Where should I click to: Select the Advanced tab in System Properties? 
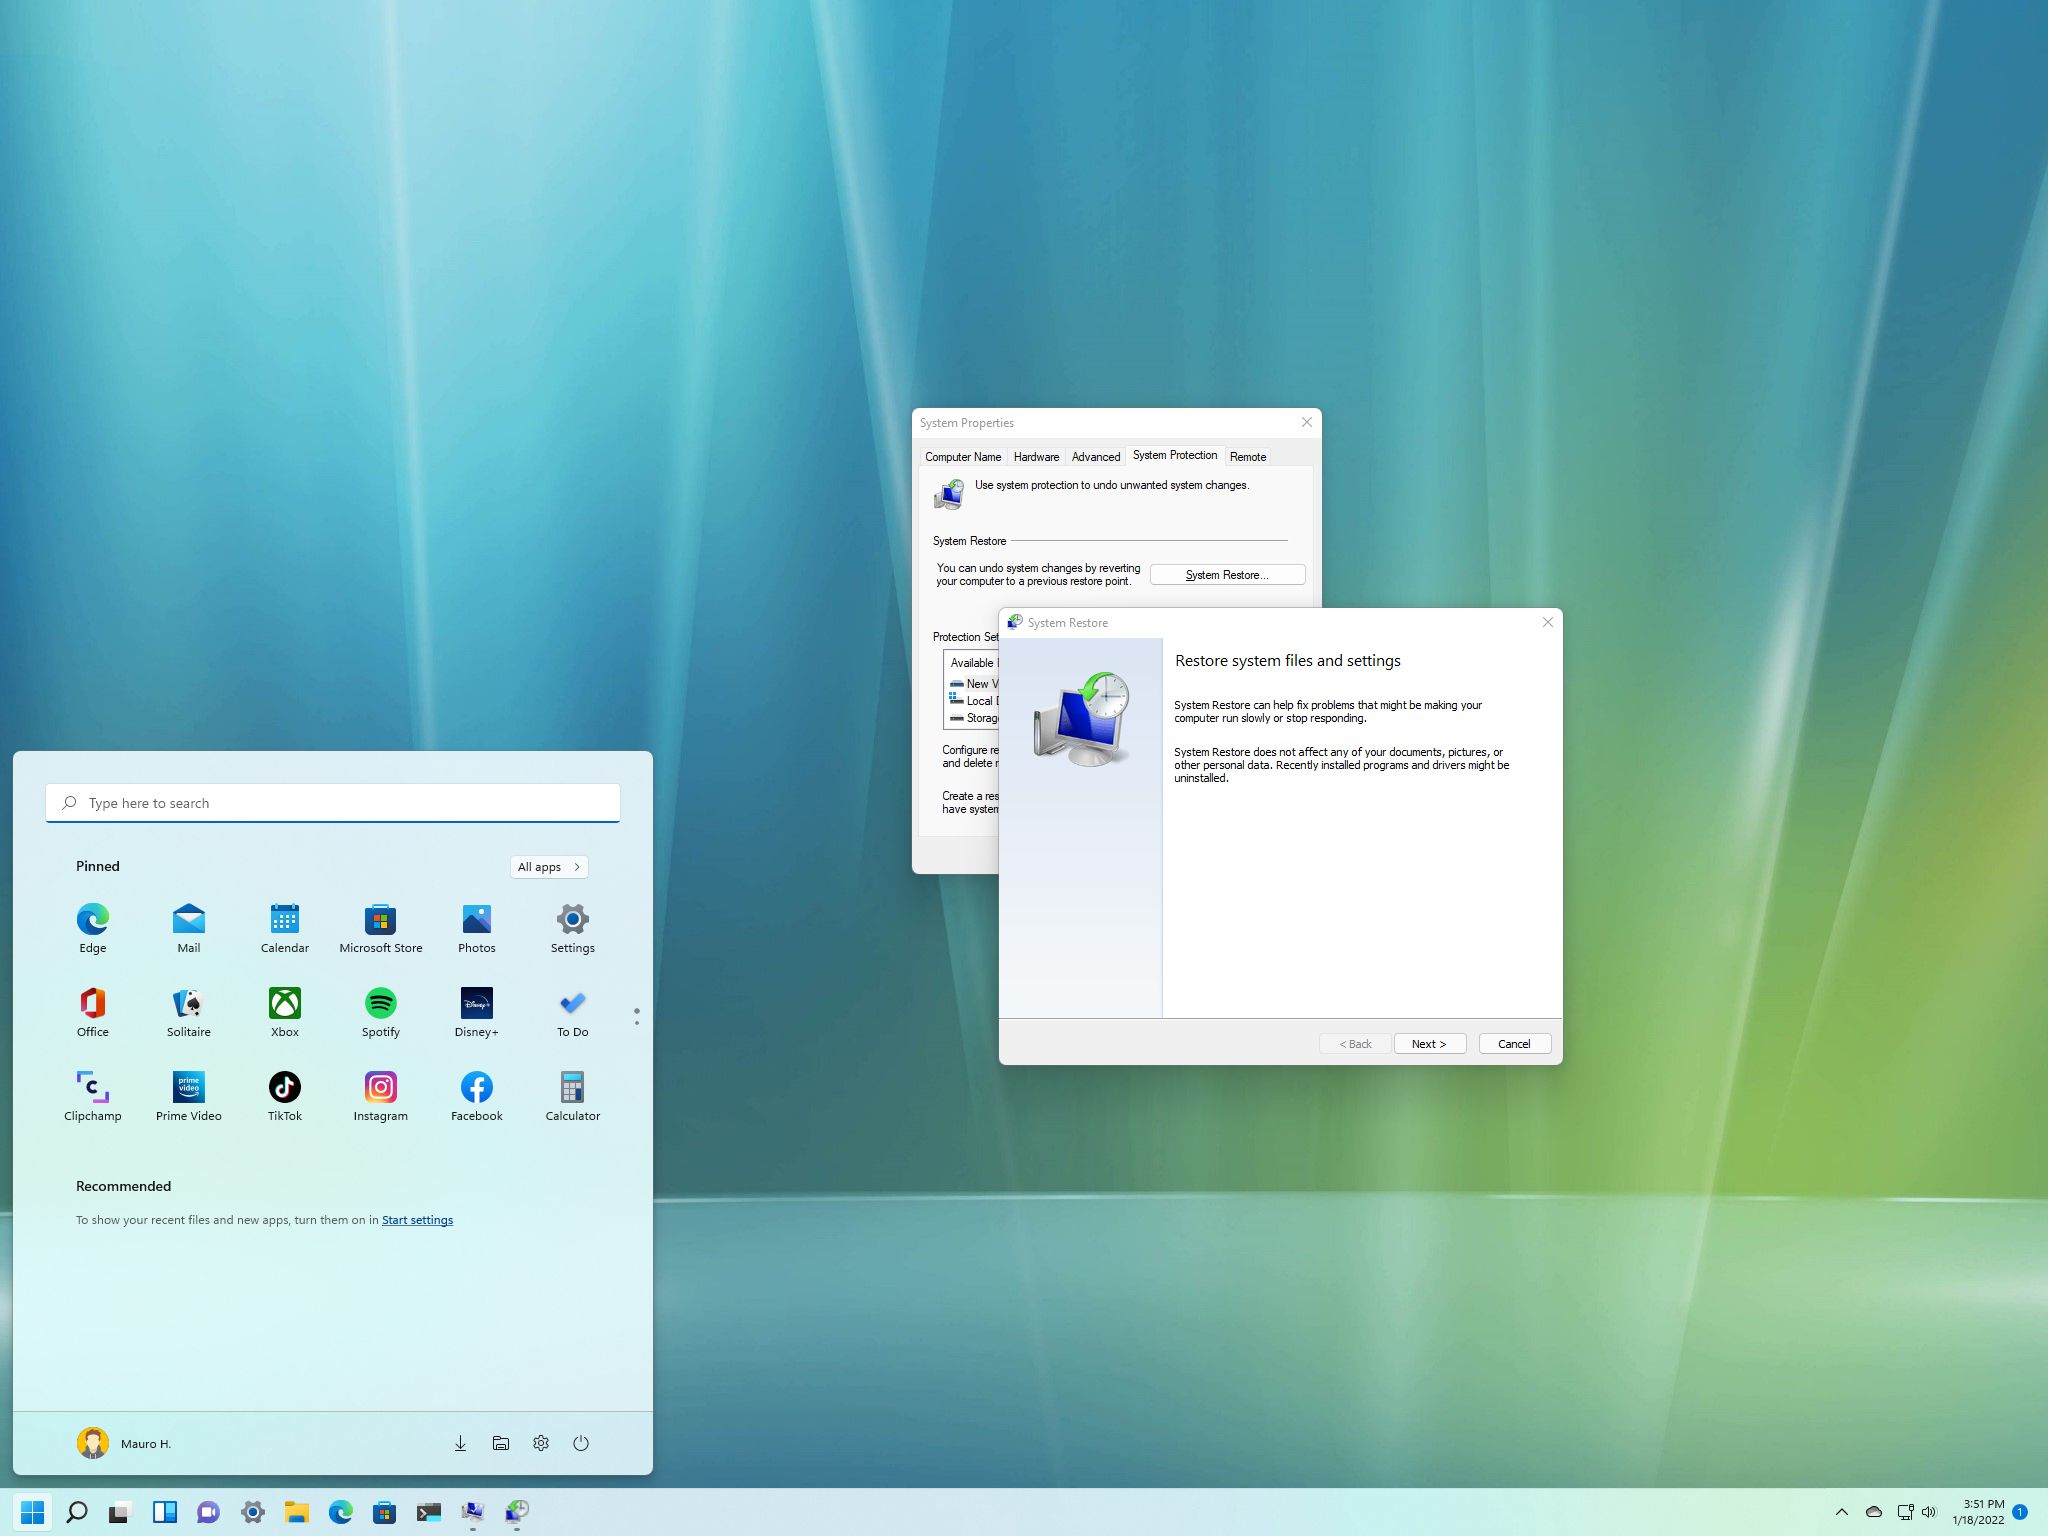[1097, 455]
